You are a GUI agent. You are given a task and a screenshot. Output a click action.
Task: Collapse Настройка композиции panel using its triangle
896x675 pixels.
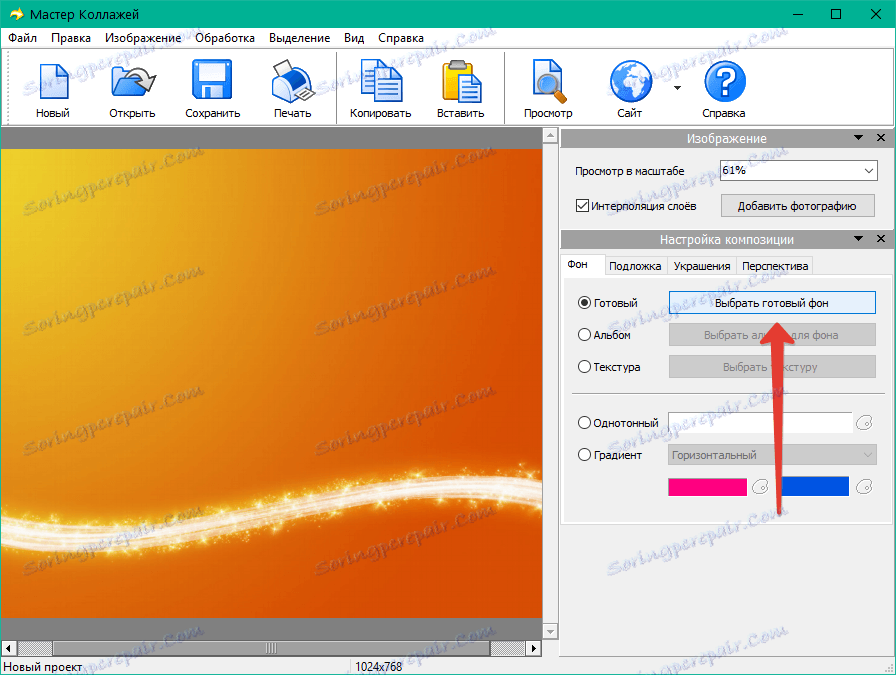point(858,238)
